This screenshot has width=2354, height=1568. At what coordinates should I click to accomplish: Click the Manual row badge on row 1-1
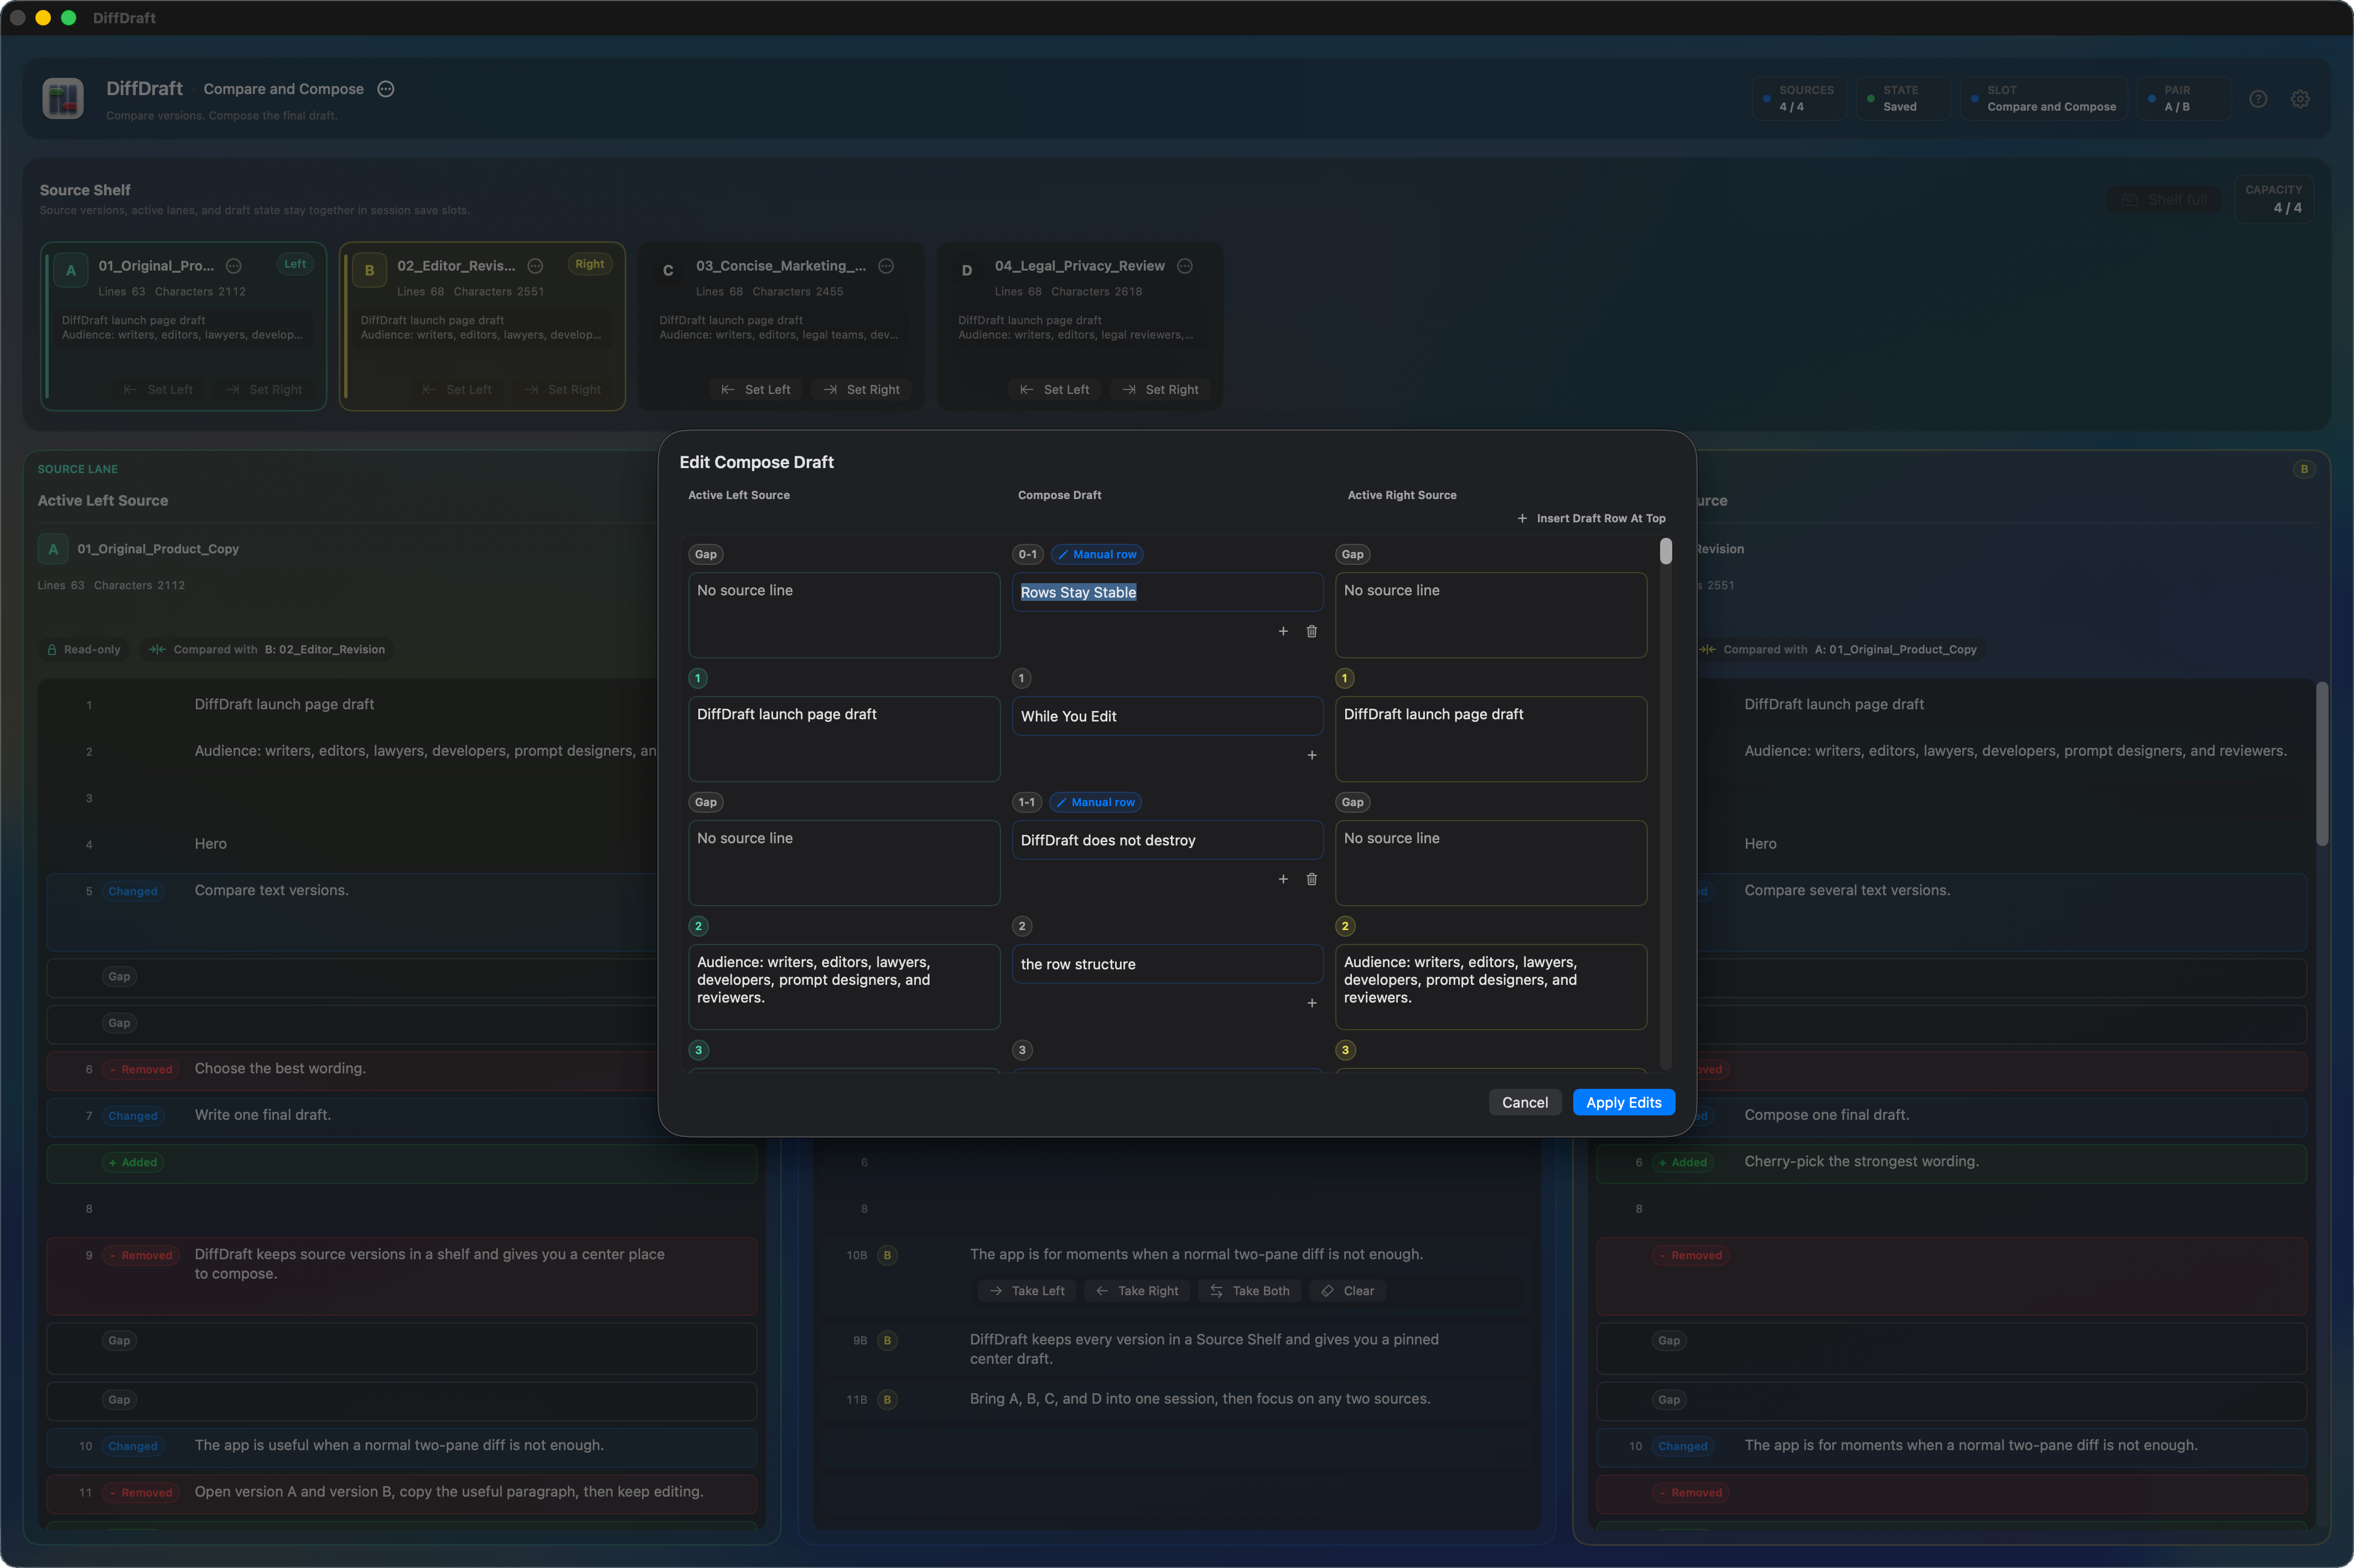coord(1095,802)
